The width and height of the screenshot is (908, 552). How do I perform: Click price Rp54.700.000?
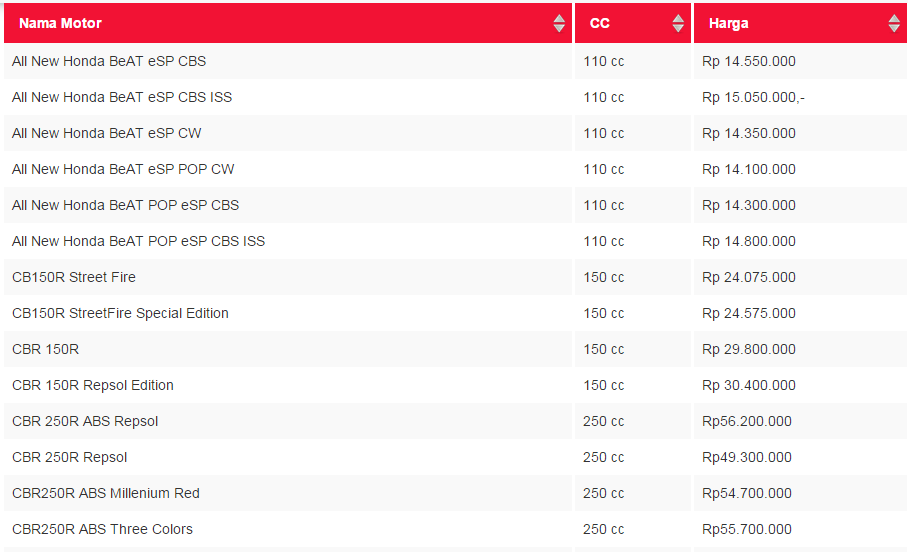coord(747,493)
